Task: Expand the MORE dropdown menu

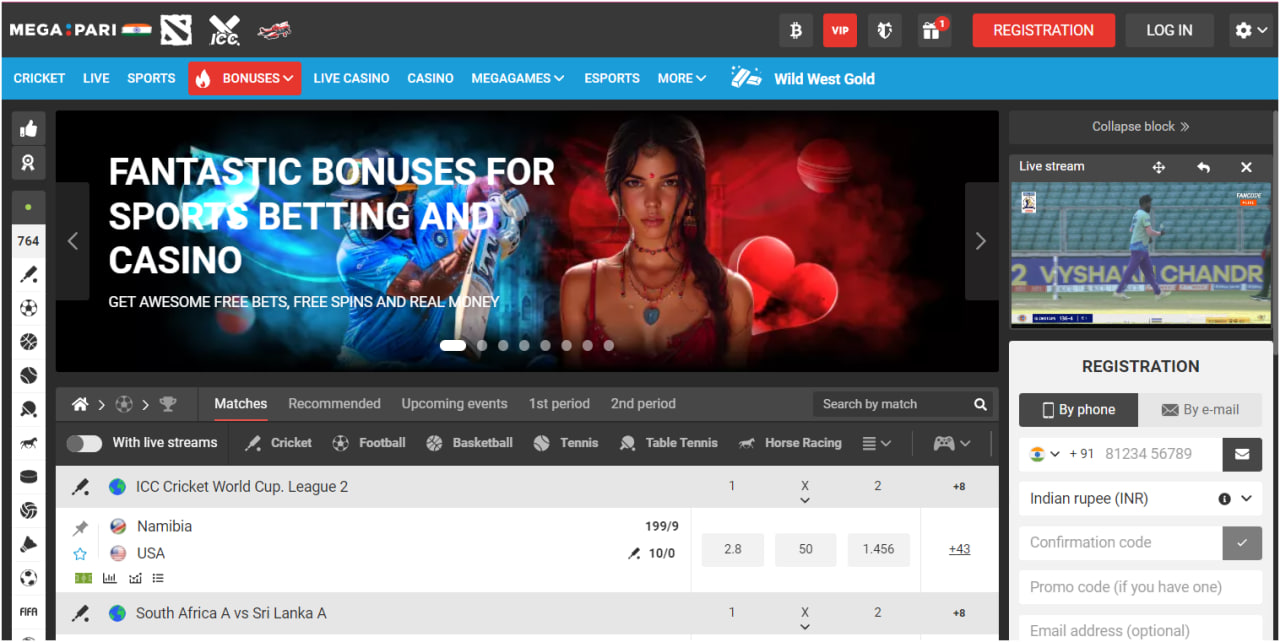Action: (x=682, y=78)
